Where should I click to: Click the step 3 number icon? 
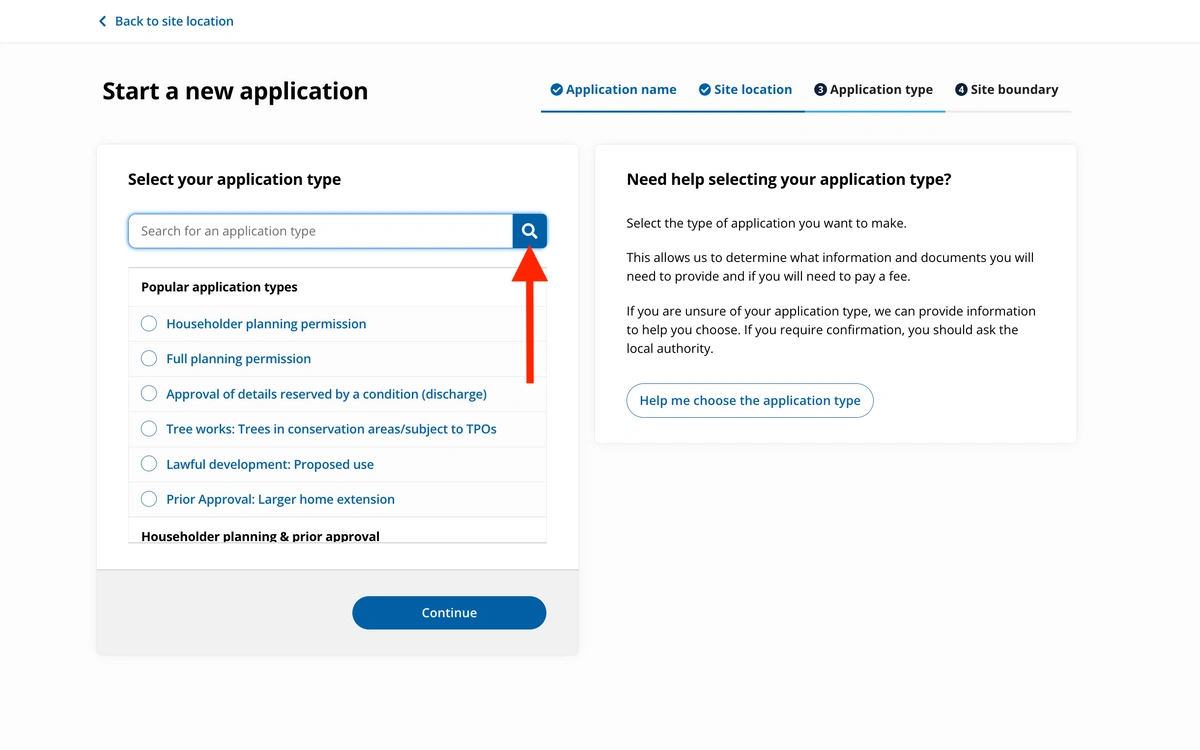(820, 90)
